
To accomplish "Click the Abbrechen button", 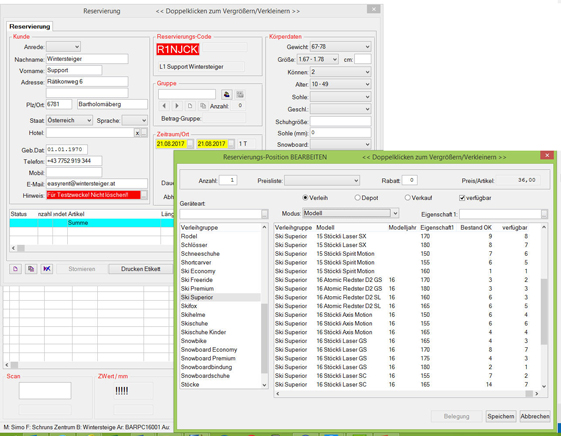I will click(535, 416).
